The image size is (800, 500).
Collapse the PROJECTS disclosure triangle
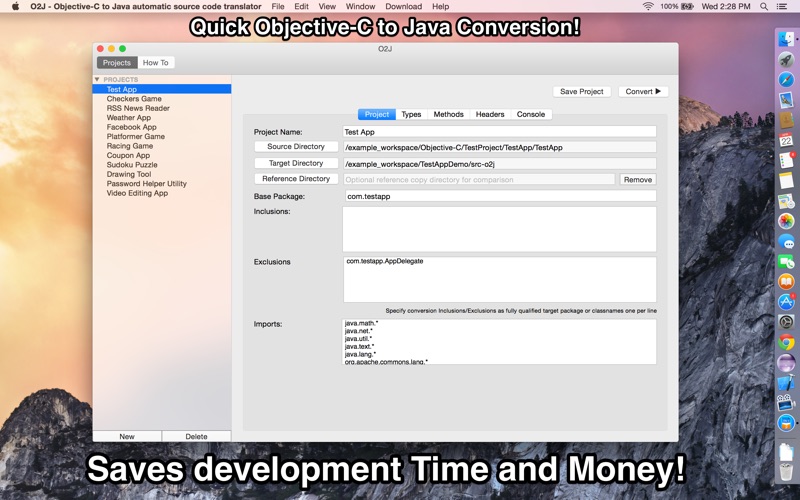coord(97,80)
